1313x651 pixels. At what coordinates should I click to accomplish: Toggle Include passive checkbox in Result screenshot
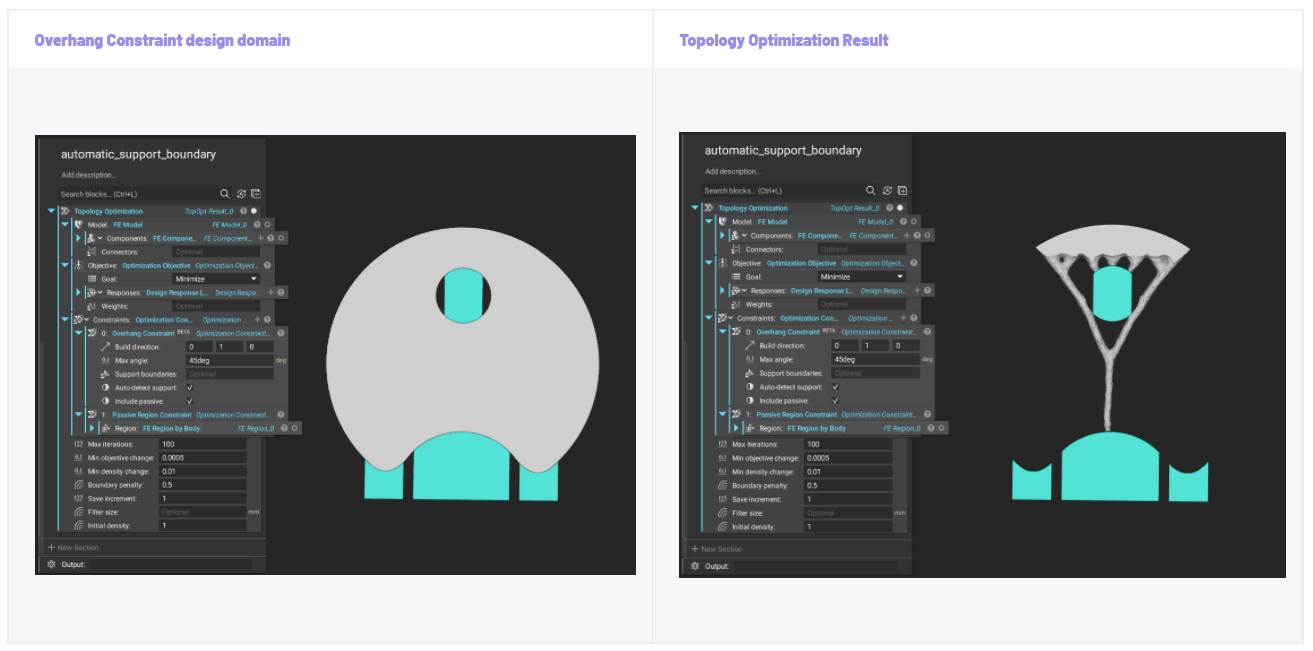[834, 400]
